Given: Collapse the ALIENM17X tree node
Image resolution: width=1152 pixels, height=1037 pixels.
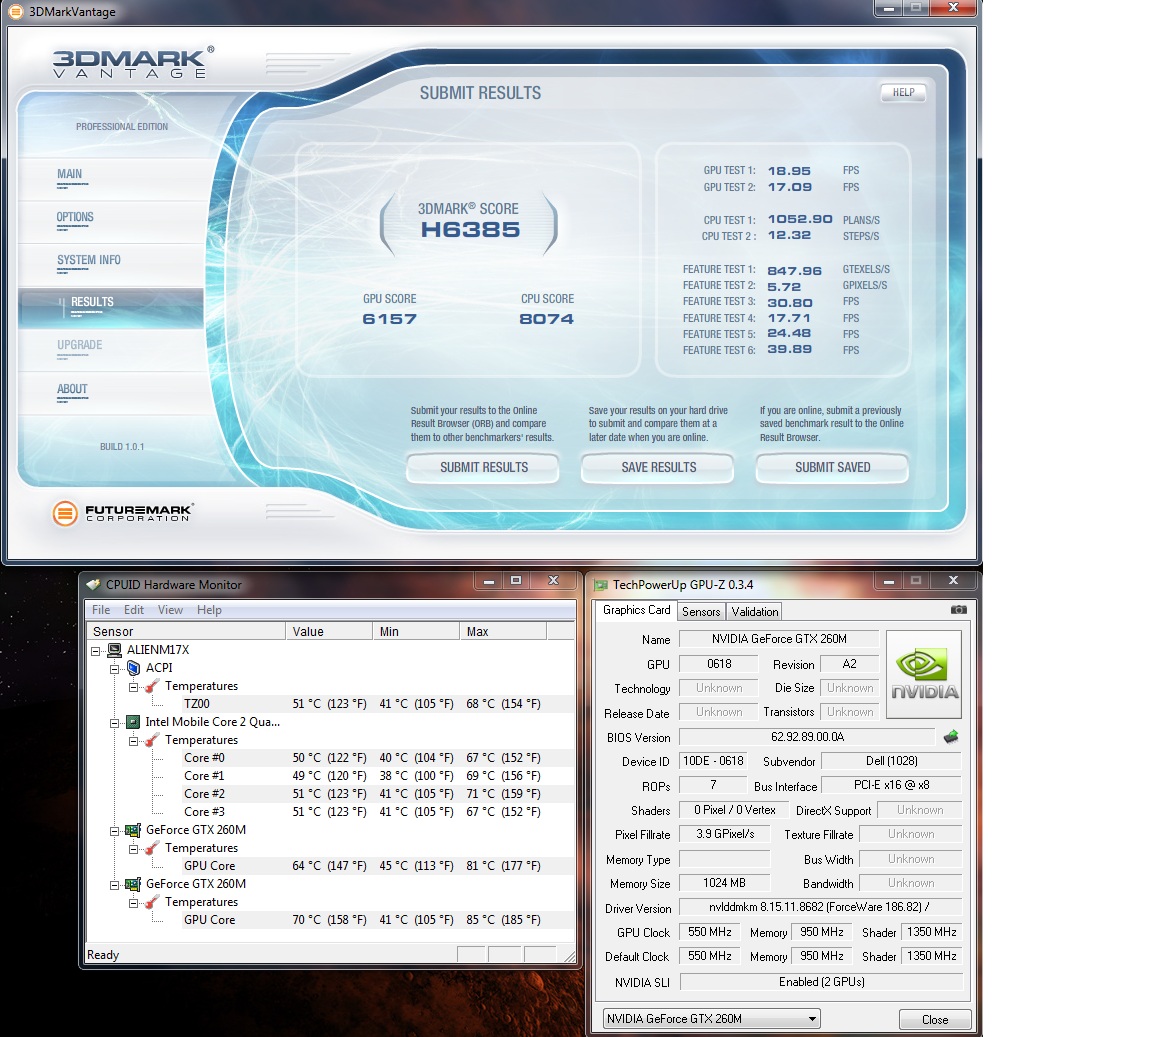Looking at the screenshot, I should pos(96,650).
